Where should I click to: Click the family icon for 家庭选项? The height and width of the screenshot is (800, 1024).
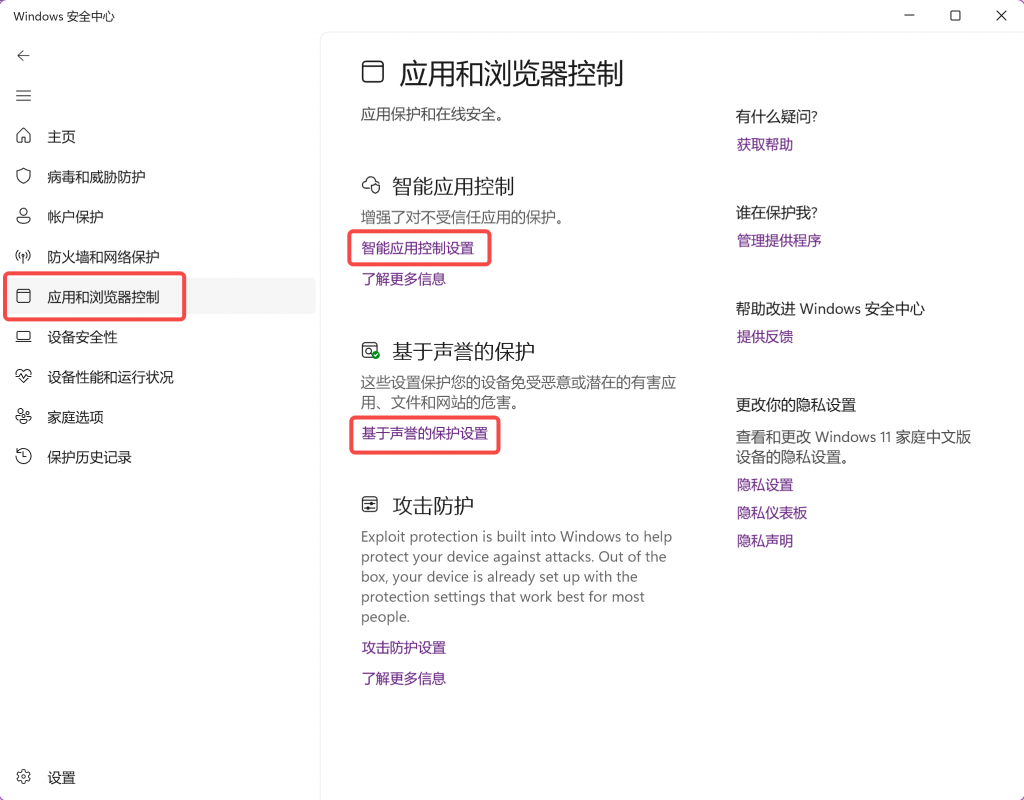click(x=24, y=417)
